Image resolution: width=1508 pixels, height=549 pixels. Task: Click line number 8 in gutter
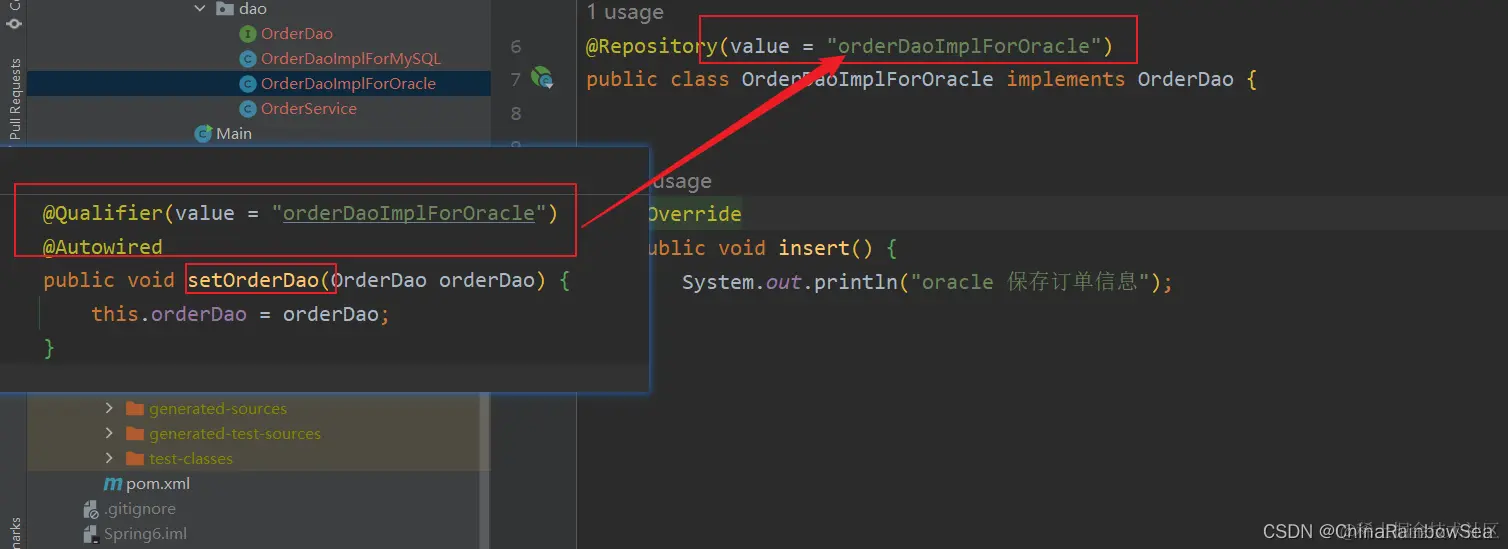[516, 114]
